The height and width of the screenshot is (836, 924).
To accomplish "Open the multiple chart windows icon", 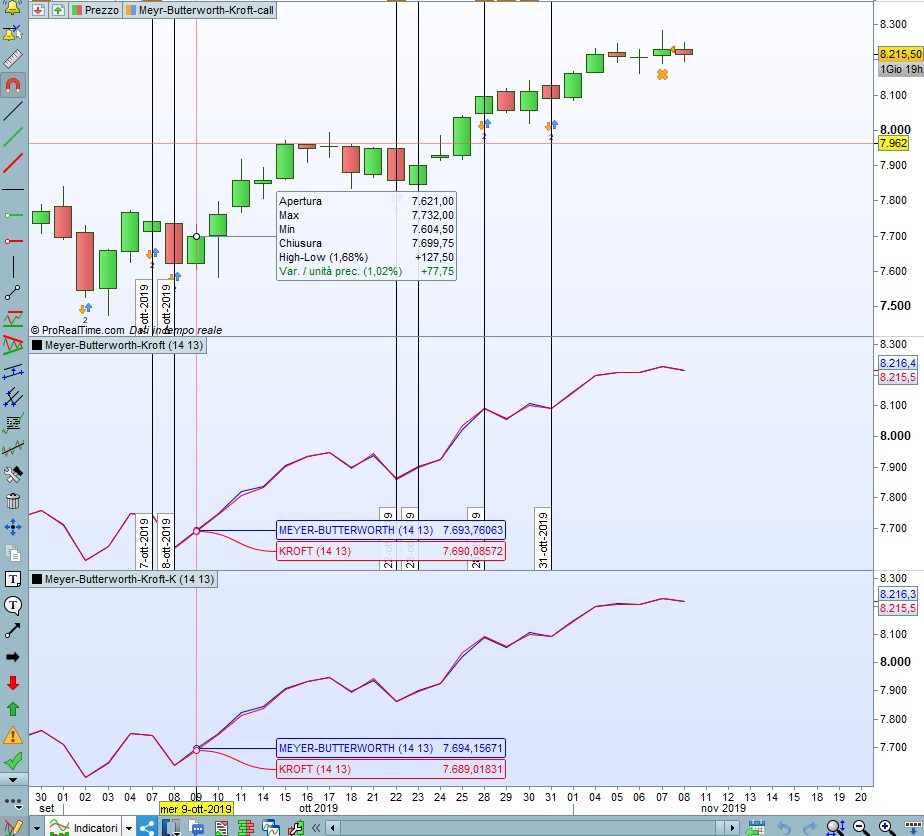I will pyautogui.click(x=271, y=828).
